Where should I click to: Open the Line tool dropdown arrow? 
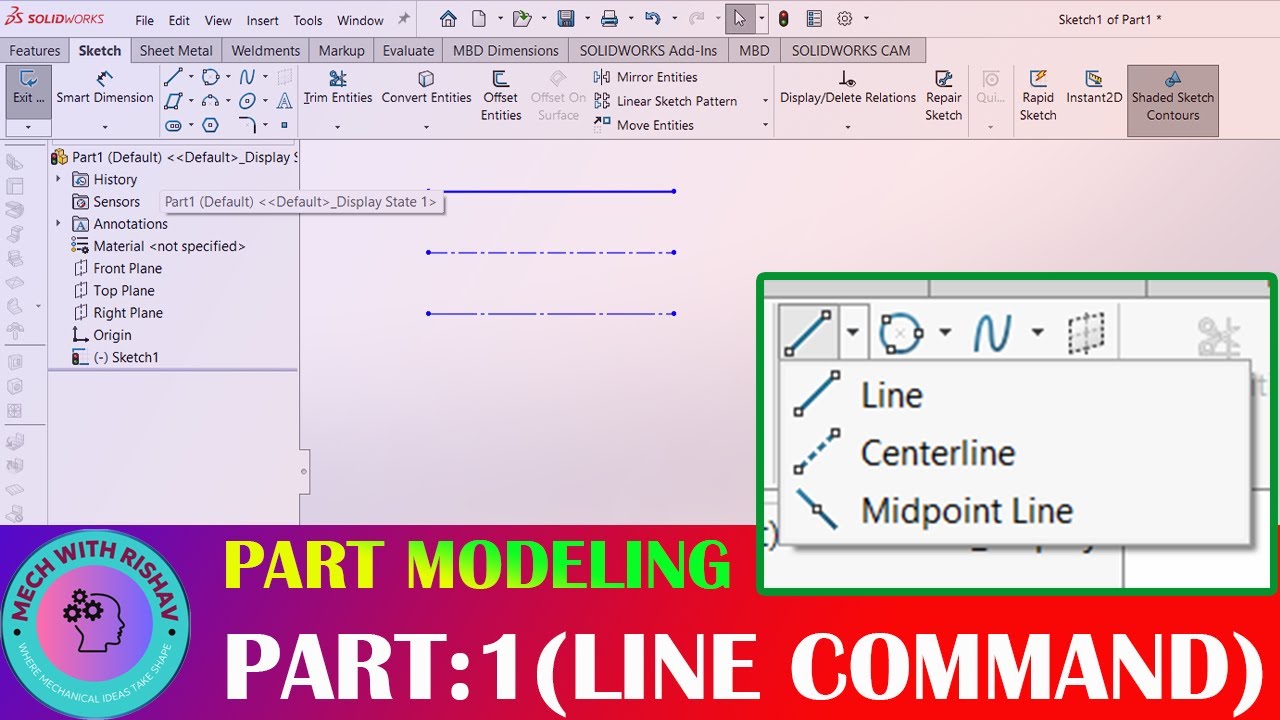point(190,77)
